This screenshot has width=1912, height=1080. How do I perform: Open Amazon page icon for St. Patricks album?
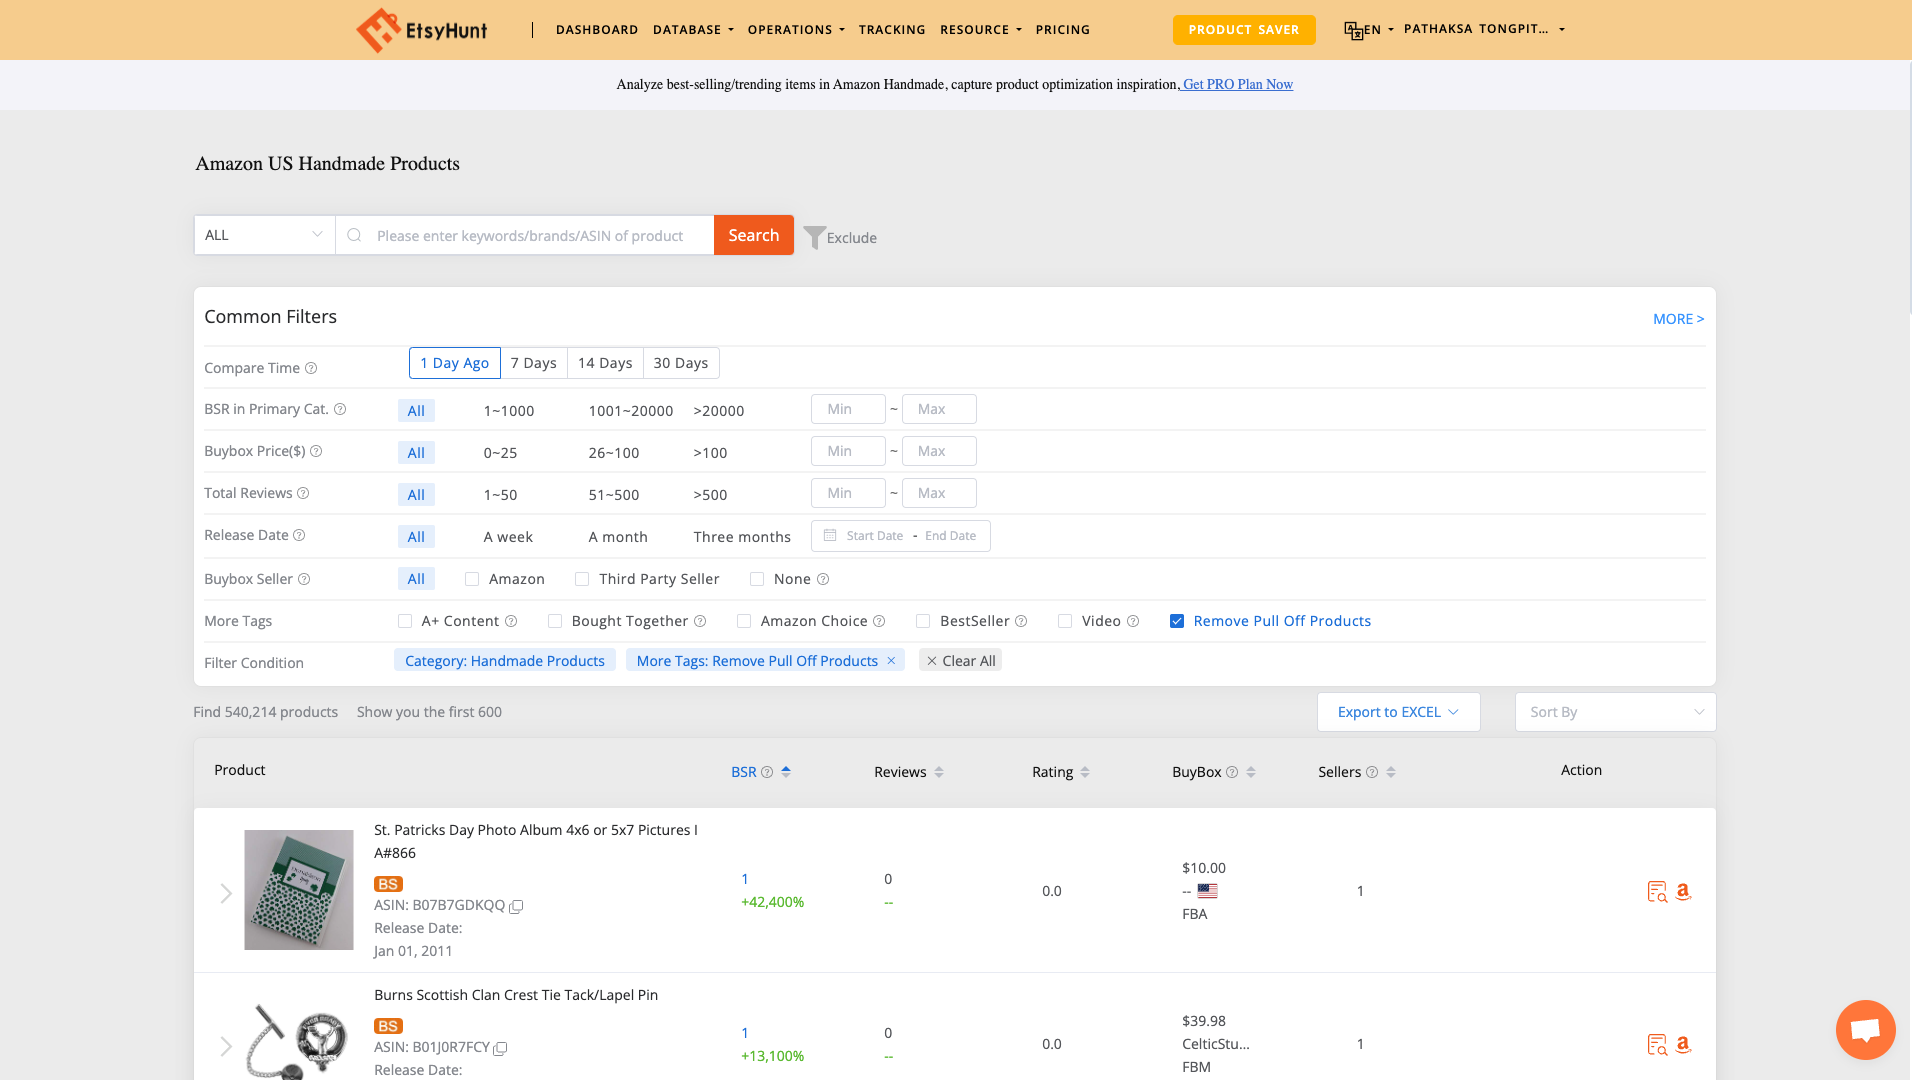[x=1683, y=891]
